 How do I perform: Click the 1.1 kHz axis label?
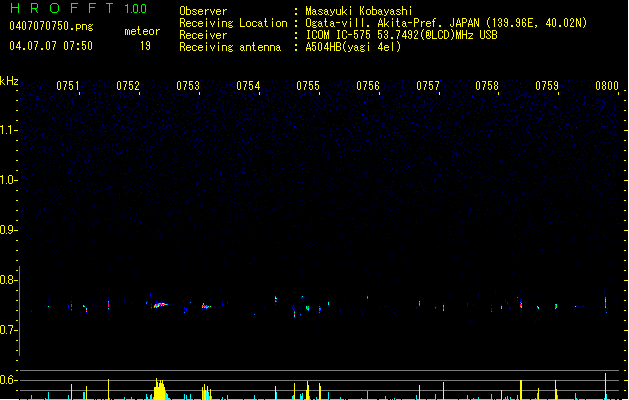[8, 130]
